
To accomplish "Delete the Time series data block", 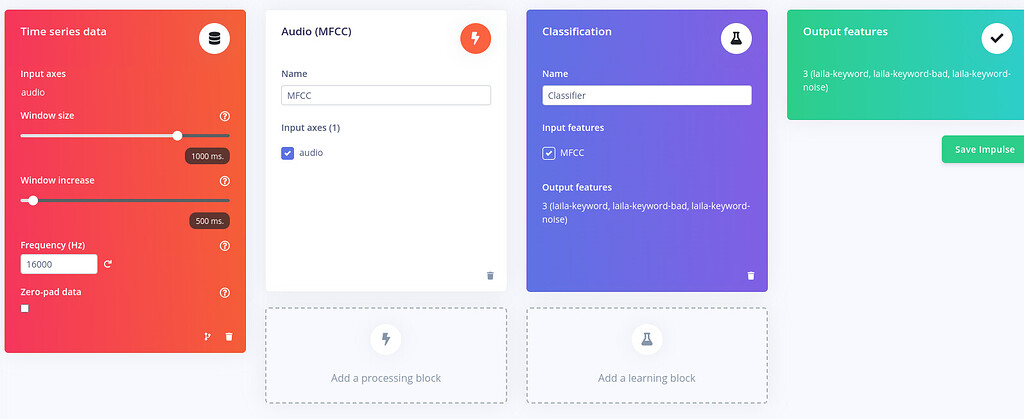I will pos(229,337).
